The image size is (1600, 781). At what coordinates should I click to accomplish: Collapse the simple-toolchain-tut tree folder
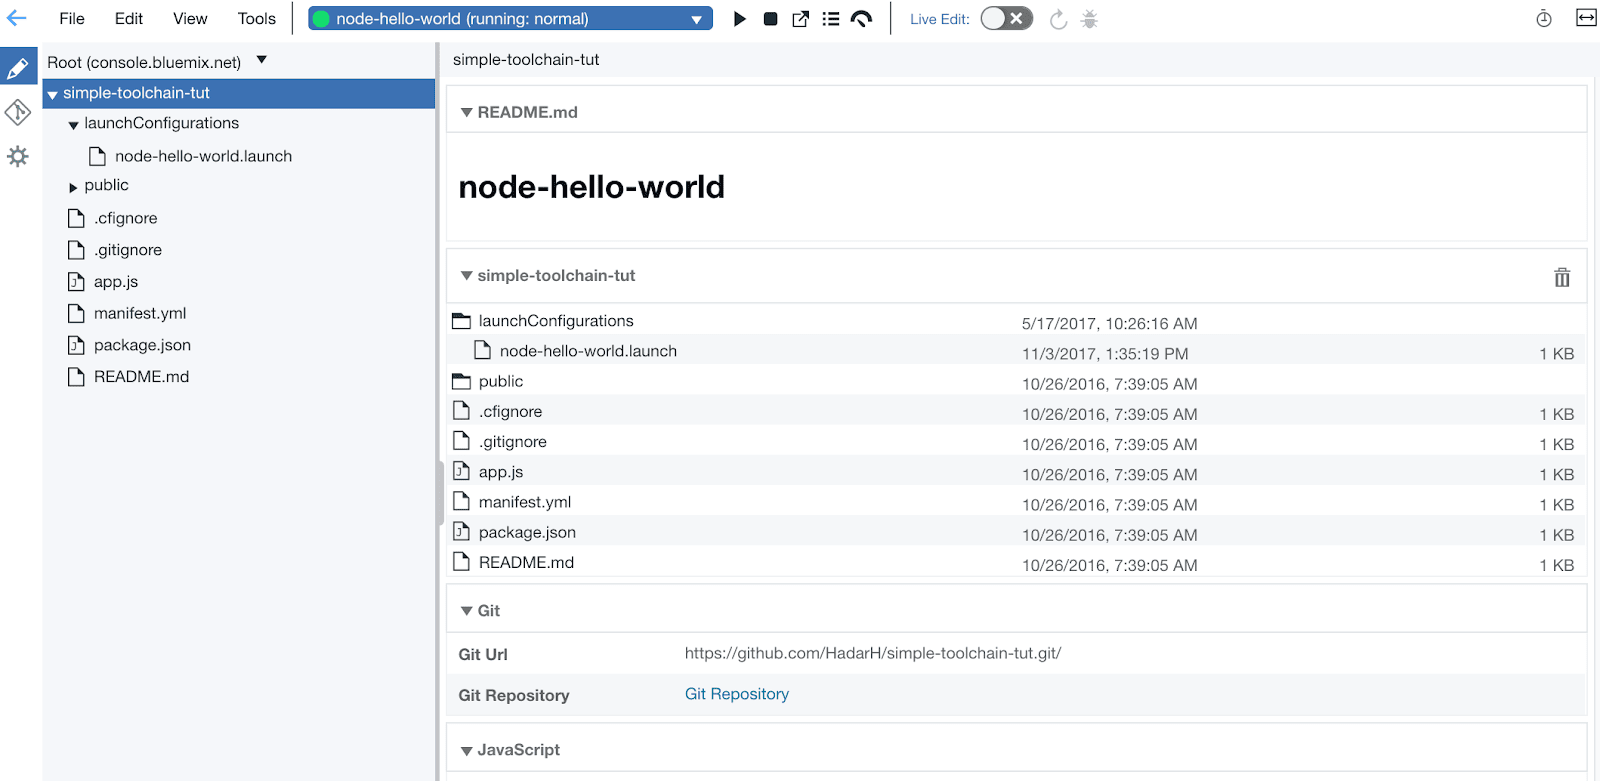coord(52,95)
